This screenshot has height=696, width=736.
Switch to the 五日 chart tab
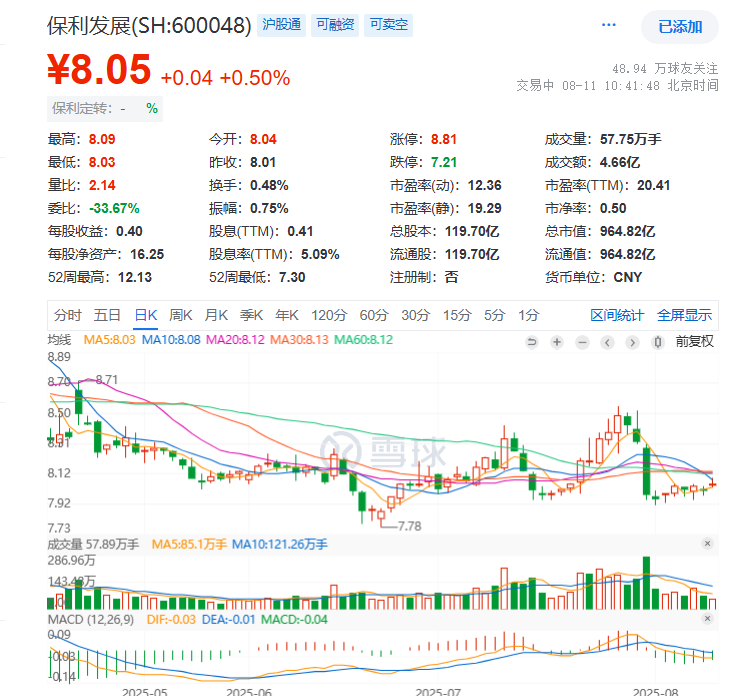(107, 315)
